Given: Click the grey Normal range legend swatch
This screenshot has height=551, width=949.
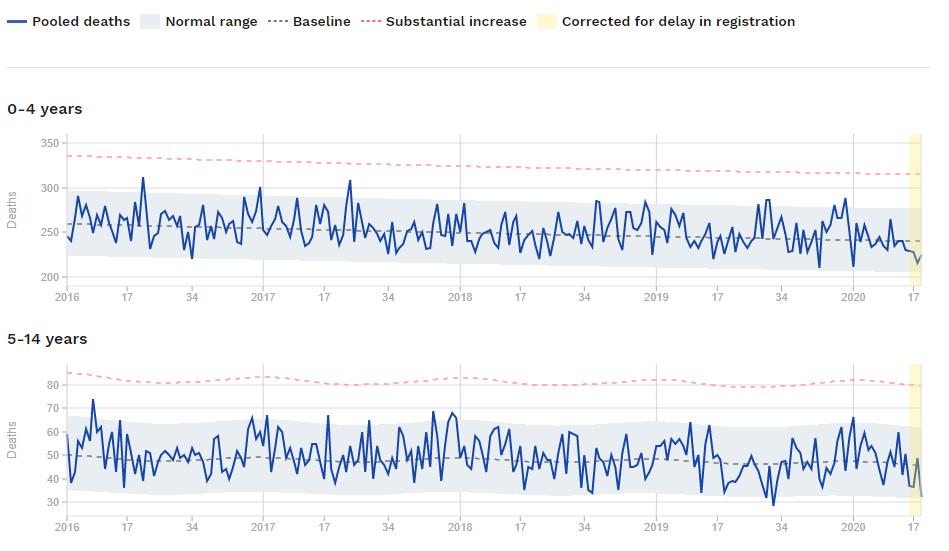Looking at the screenshot, I should (x=149, y=21).
